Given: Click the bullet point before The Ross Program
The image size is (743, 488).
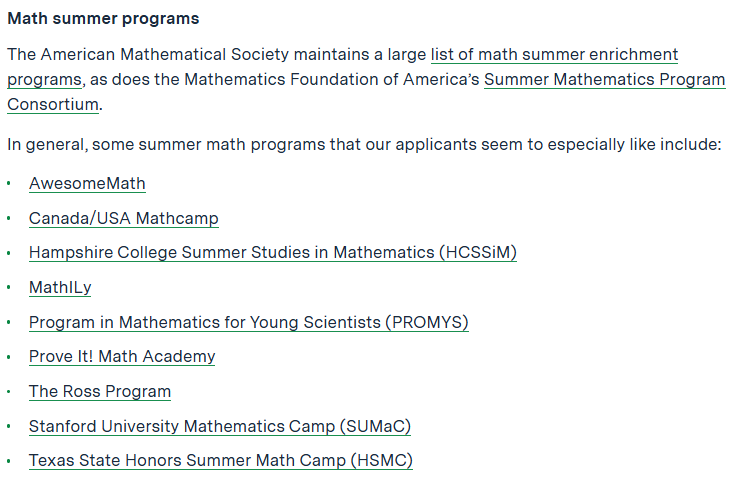Looking at the screenshot, I should coord(10,392).
